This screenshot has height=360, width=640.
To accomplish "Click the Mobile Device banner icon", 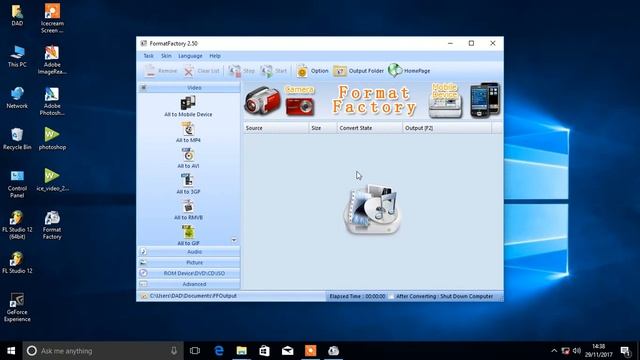I will pyautogui.click(x=445, y=100).
